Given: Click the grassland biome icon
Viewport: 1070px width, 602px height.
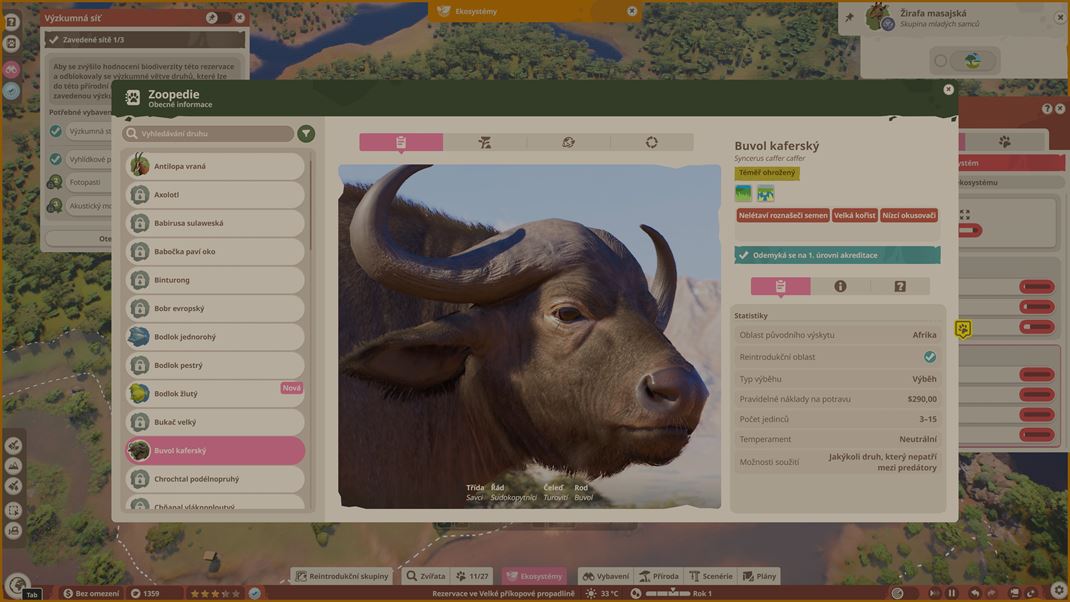Looking at the screenshot, I should point(743,194).
